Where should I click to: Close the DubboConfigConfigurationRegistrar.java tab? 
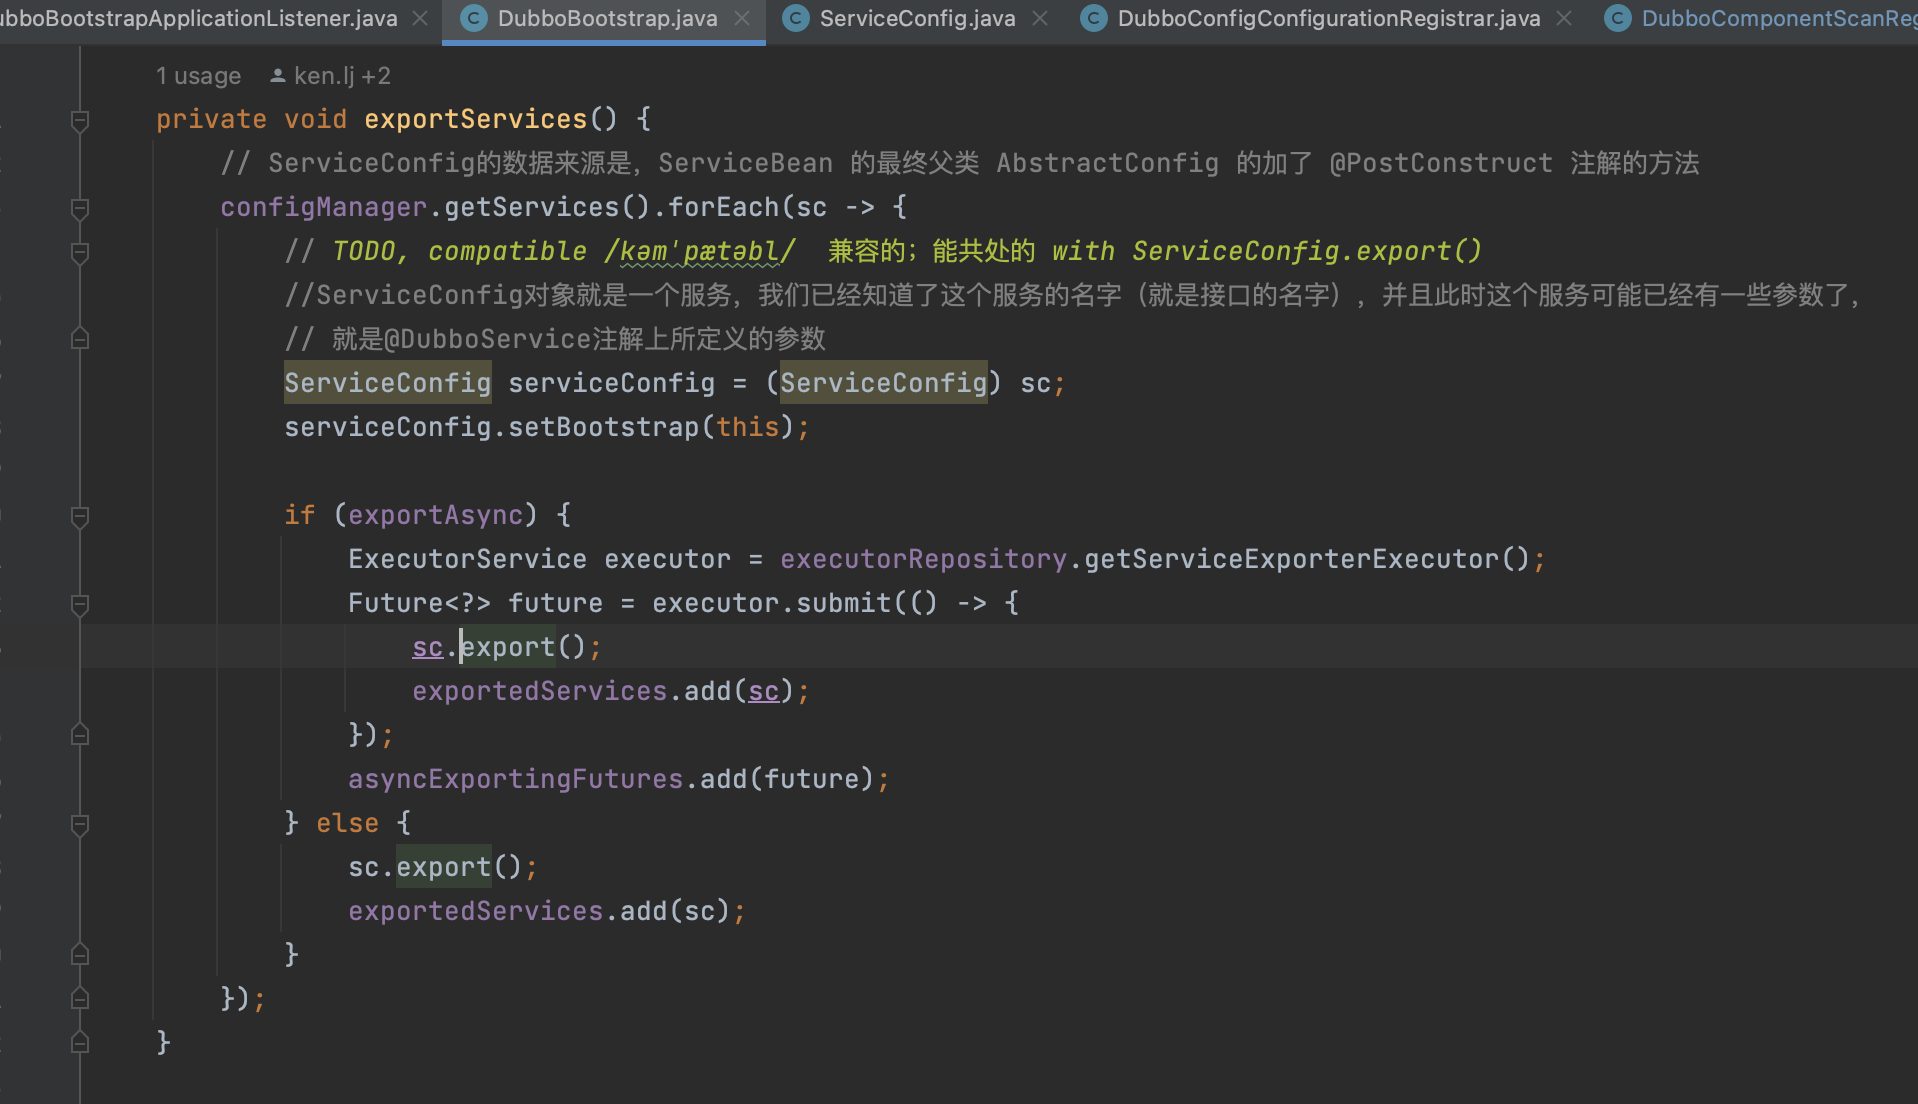[1565, 19]
